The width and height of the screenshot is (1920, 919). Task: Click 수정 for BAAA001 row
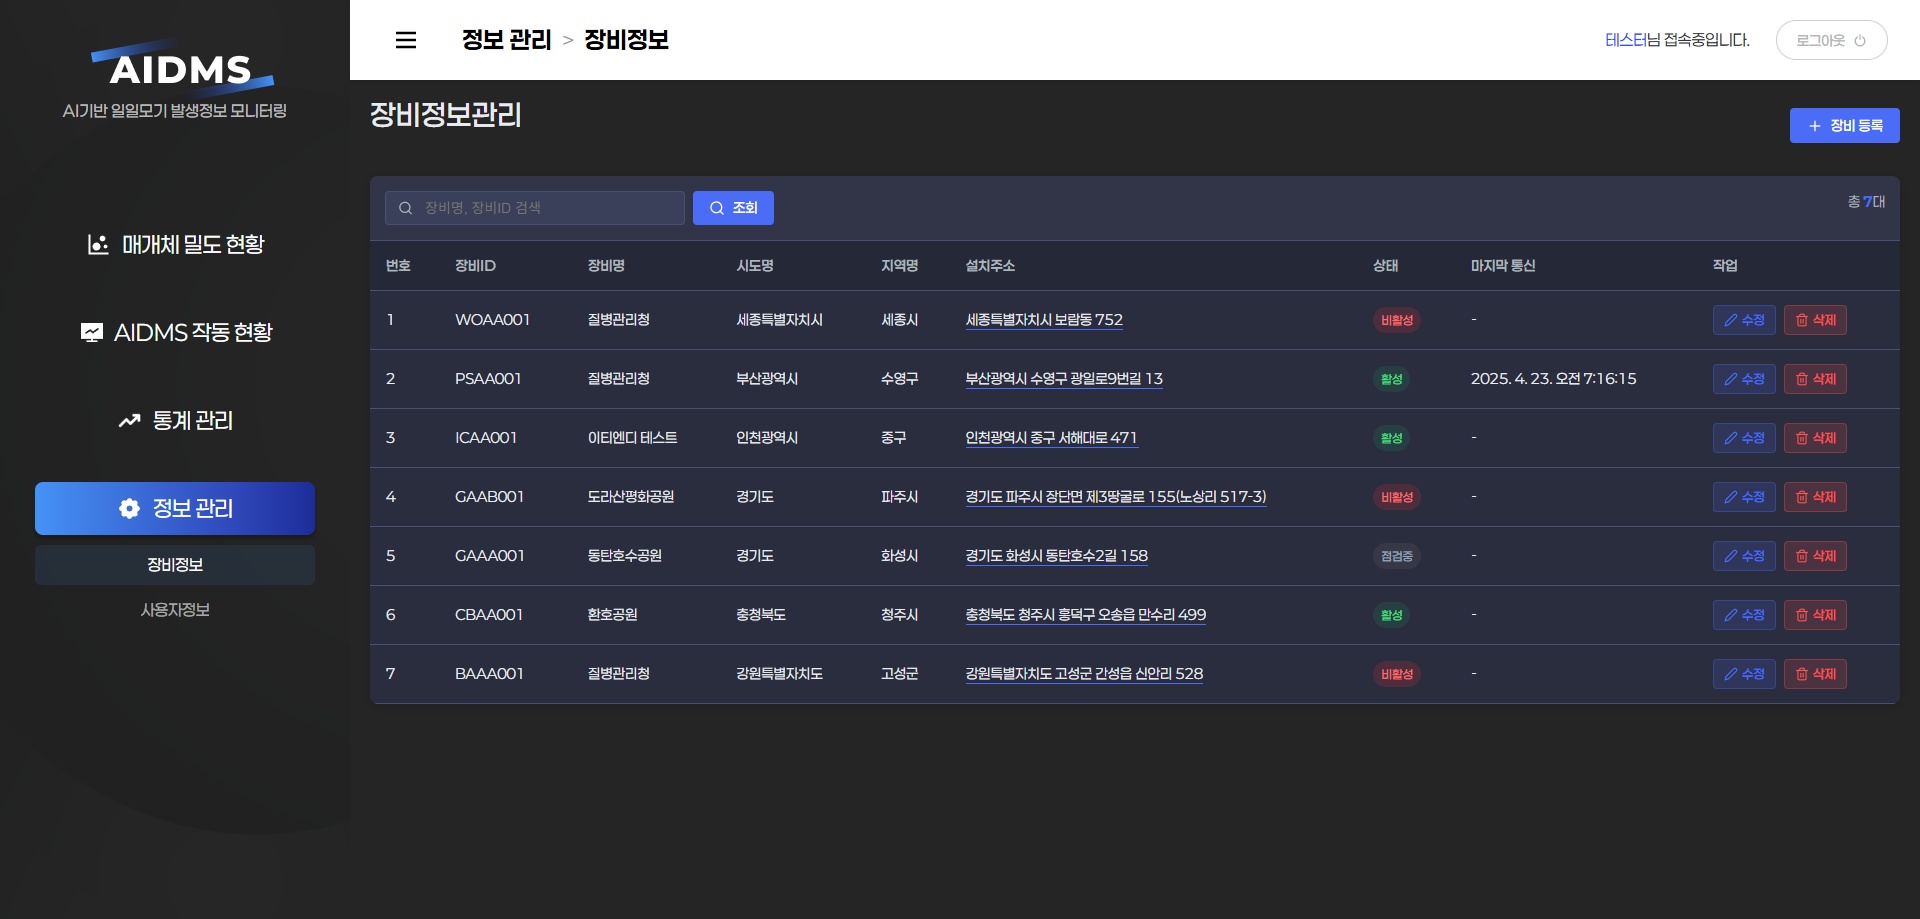1744,674
